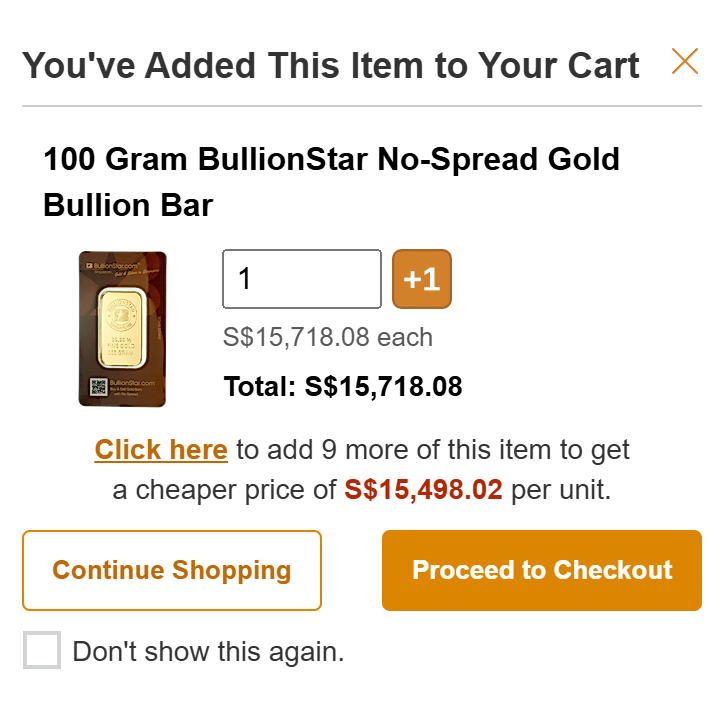Click the "Click here" bulk discount link
Image resolution: width=728 pixels, height=702 pixels.
(161, 450)
